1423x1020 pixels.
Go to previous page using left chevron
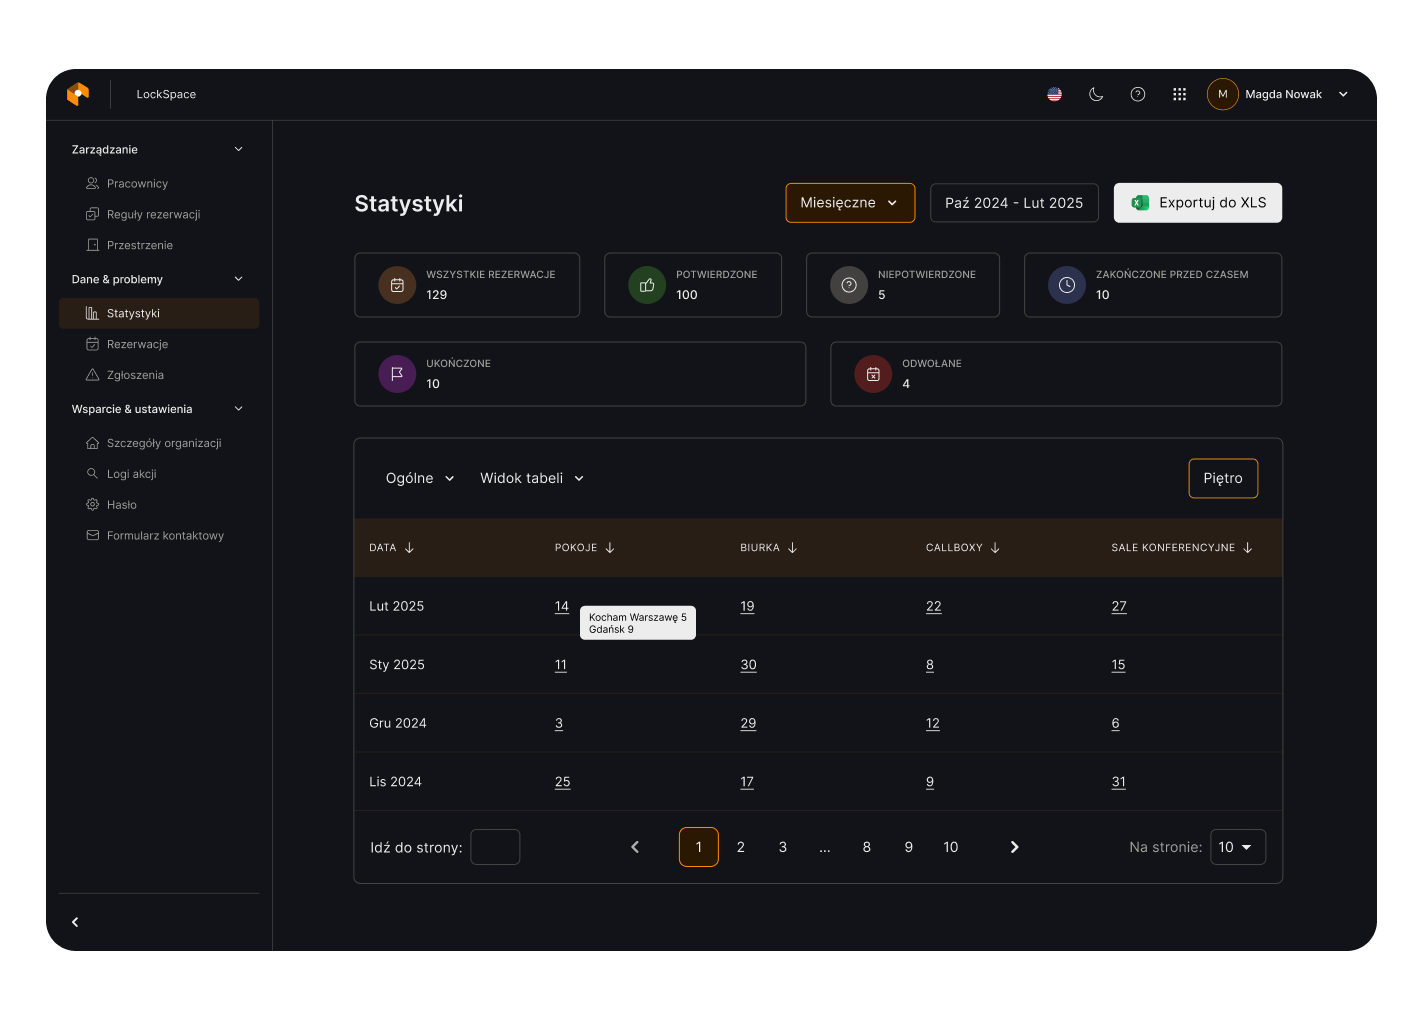click(x=635, y=847)
